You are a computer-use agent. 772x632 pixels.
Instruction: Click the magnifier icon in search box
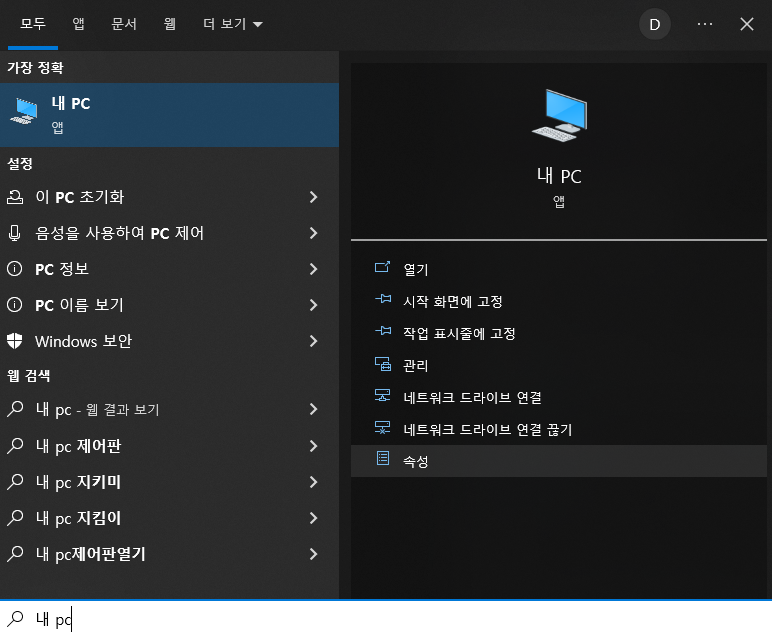[x=15, y=618]
